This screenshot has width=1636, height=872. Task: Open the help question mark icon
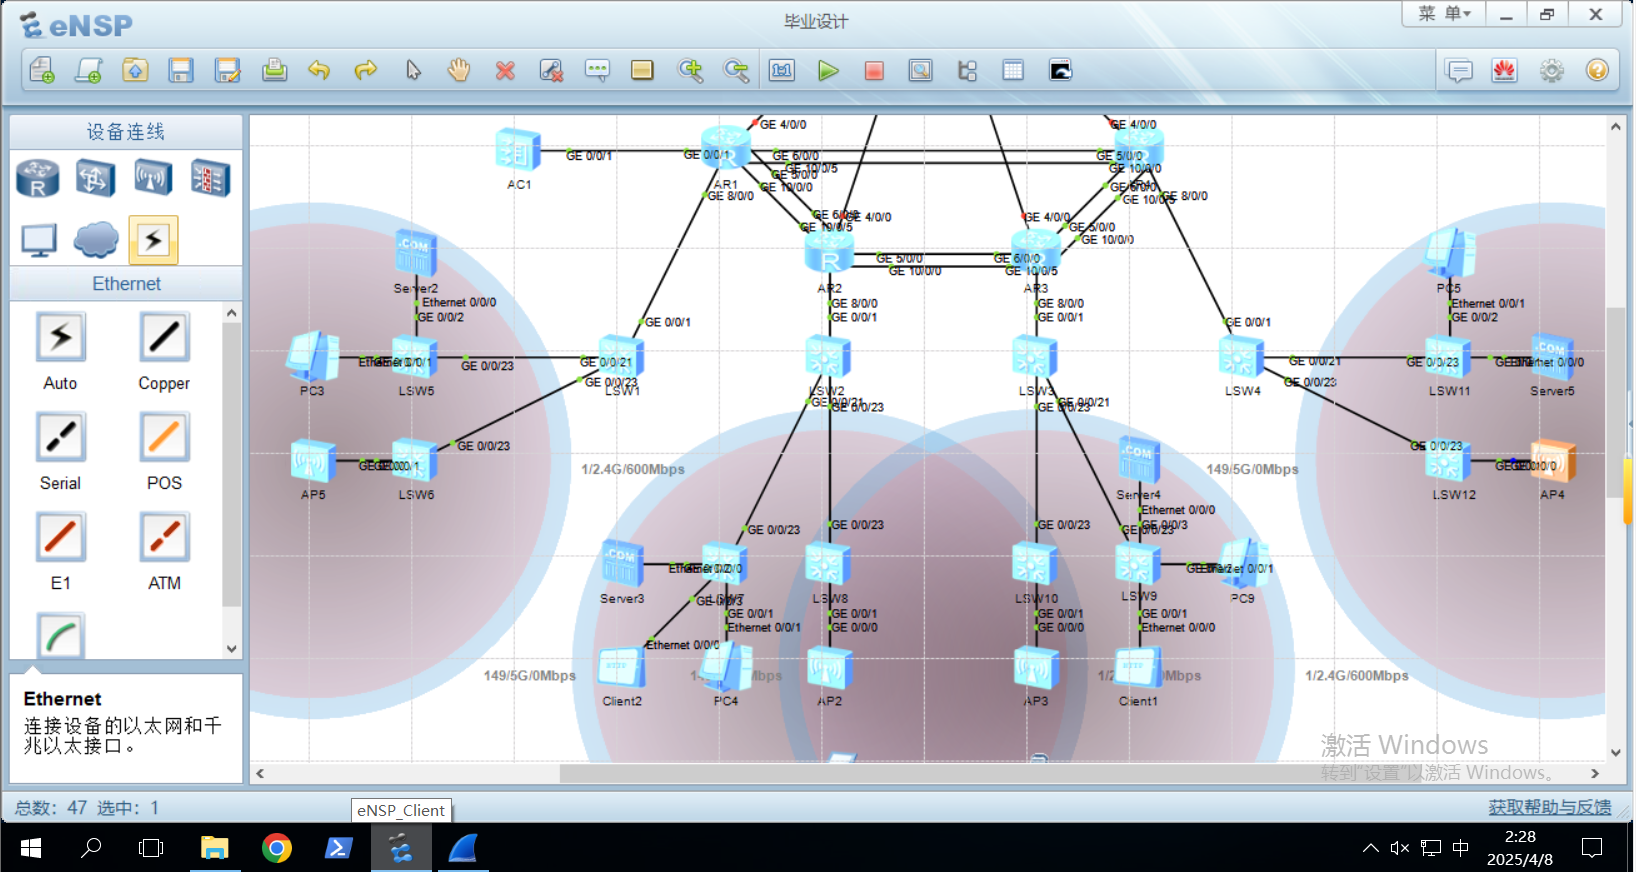tap(1598, 70)
